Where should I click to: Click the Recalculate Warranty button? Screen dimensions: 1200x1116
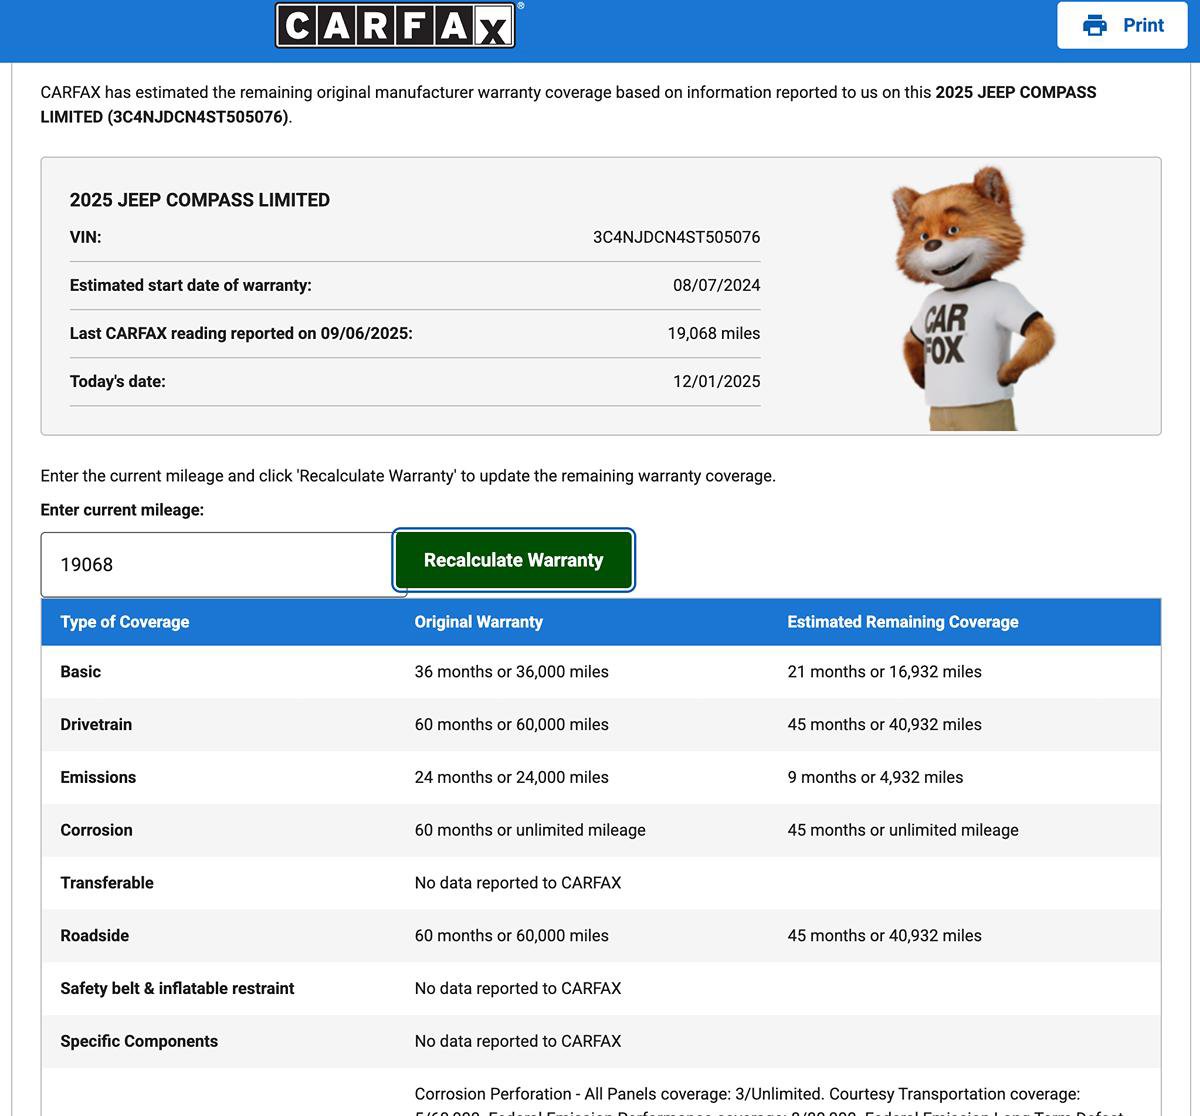pos(514,560)
